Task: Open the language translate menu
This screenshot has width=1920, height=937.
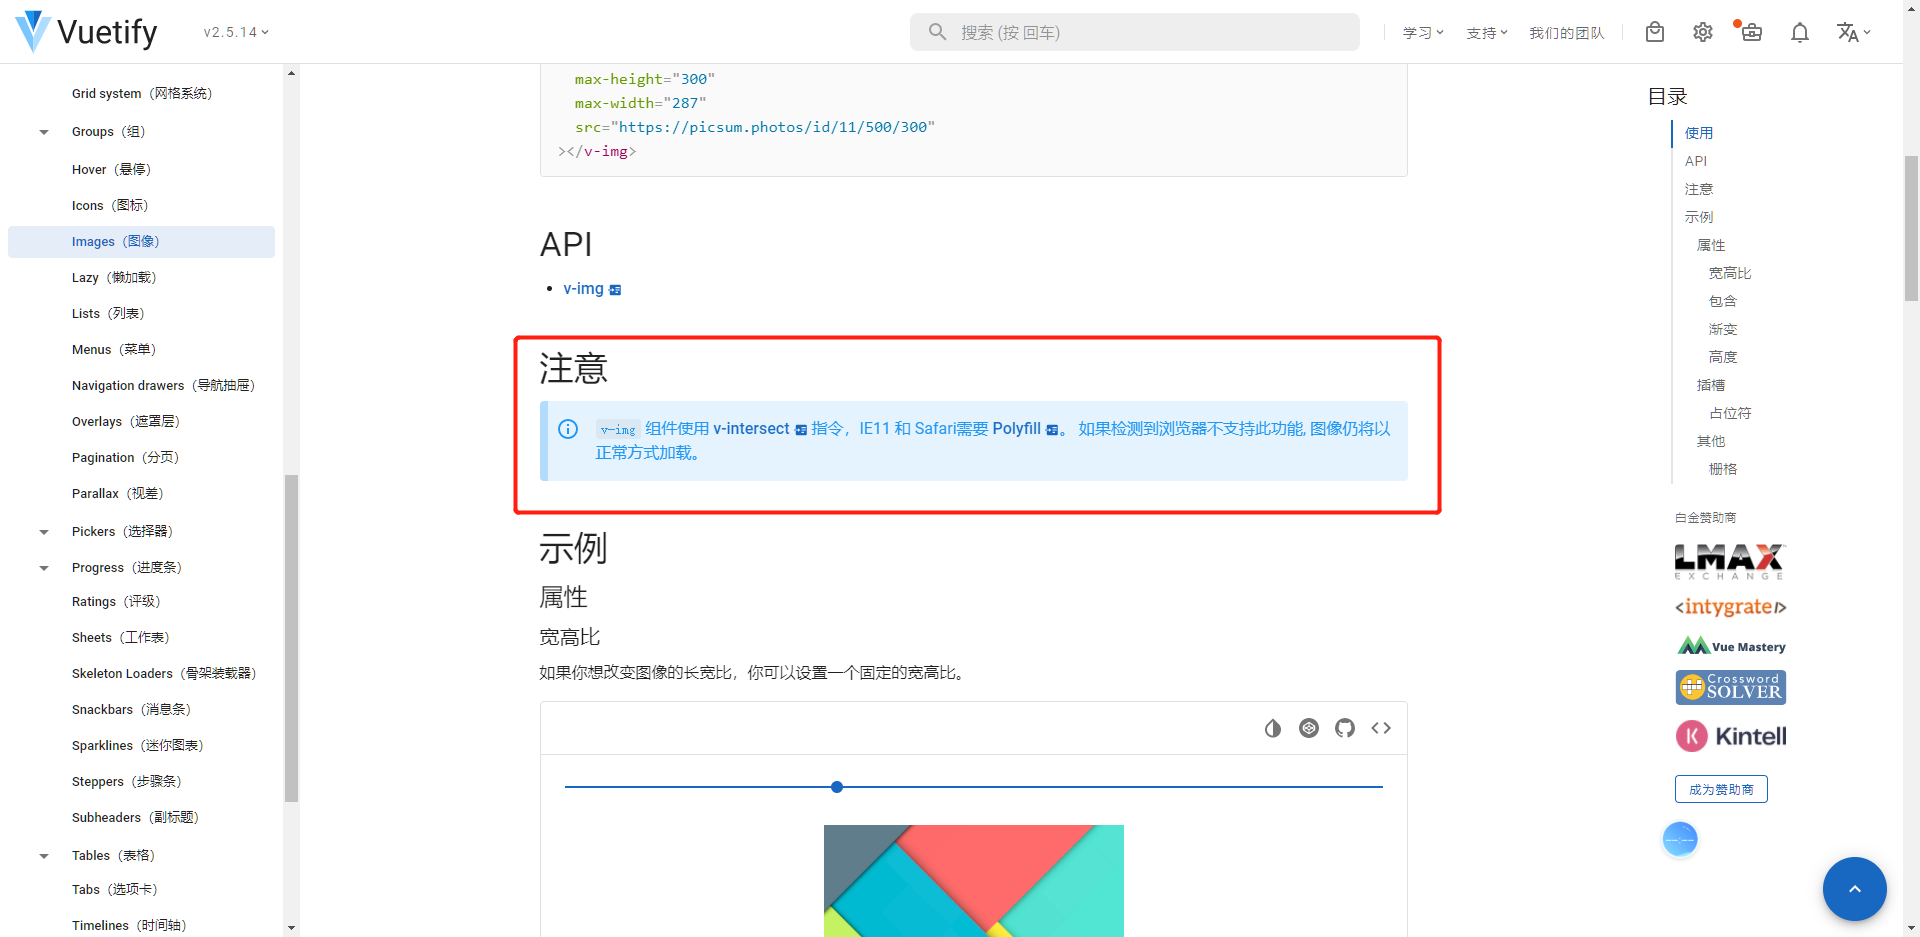Action: pyautogui.click(x=1853, y=32)
